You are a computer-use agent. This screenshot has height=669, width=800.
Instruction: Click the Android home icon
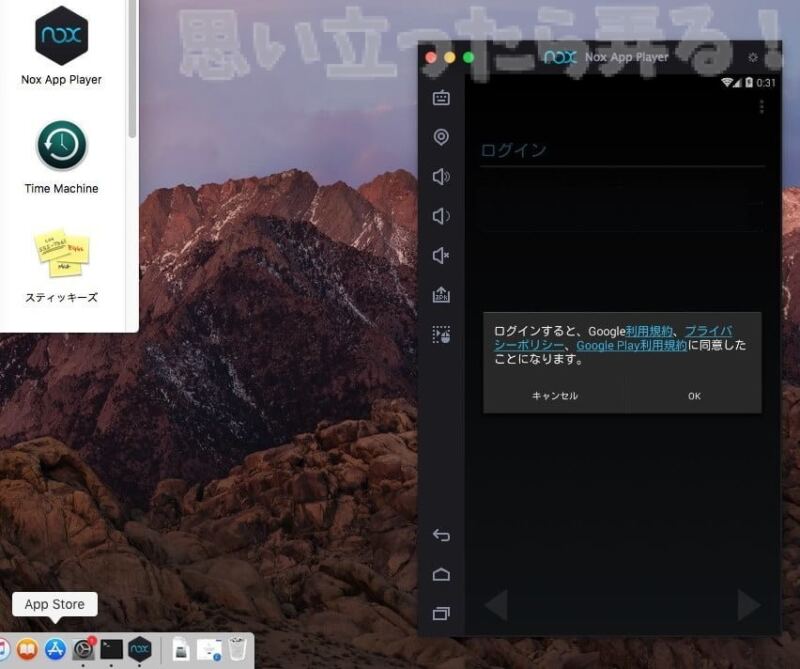point(441,575)
